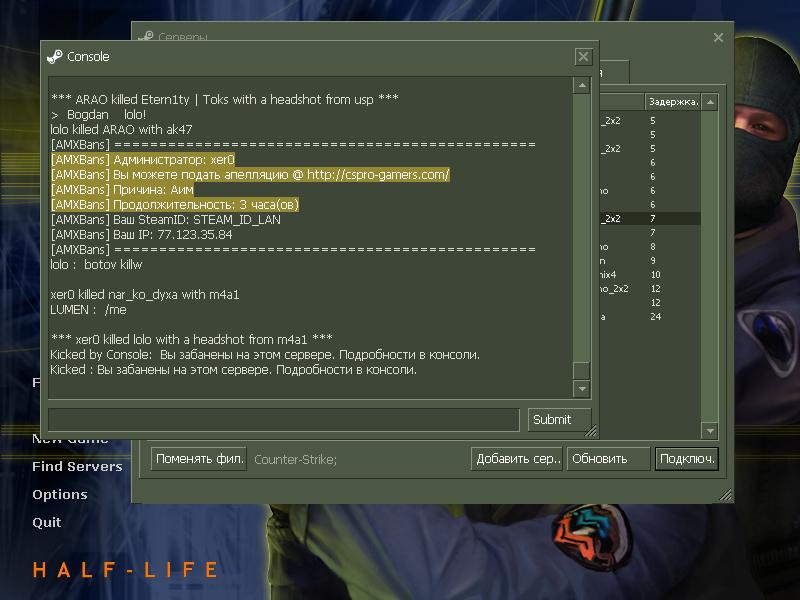Click the servers window resize grip

tap(726, 495)
